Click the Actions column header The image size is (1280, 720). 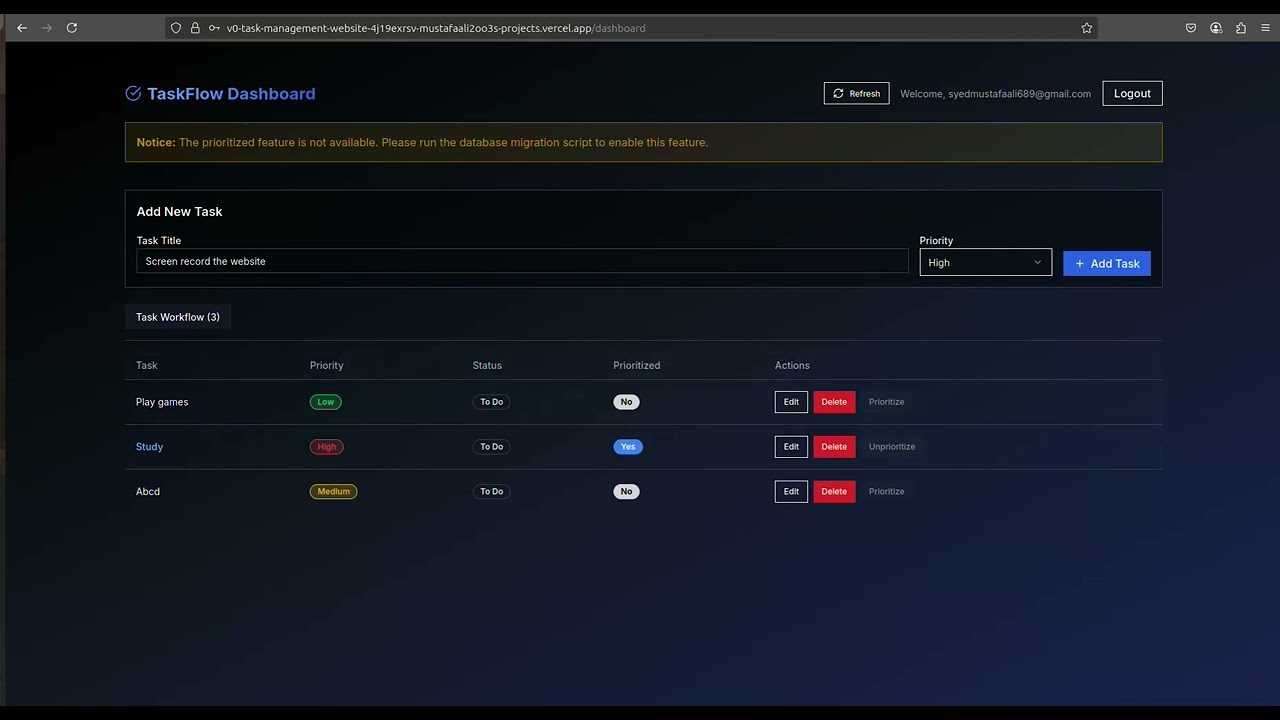point(792,365)
